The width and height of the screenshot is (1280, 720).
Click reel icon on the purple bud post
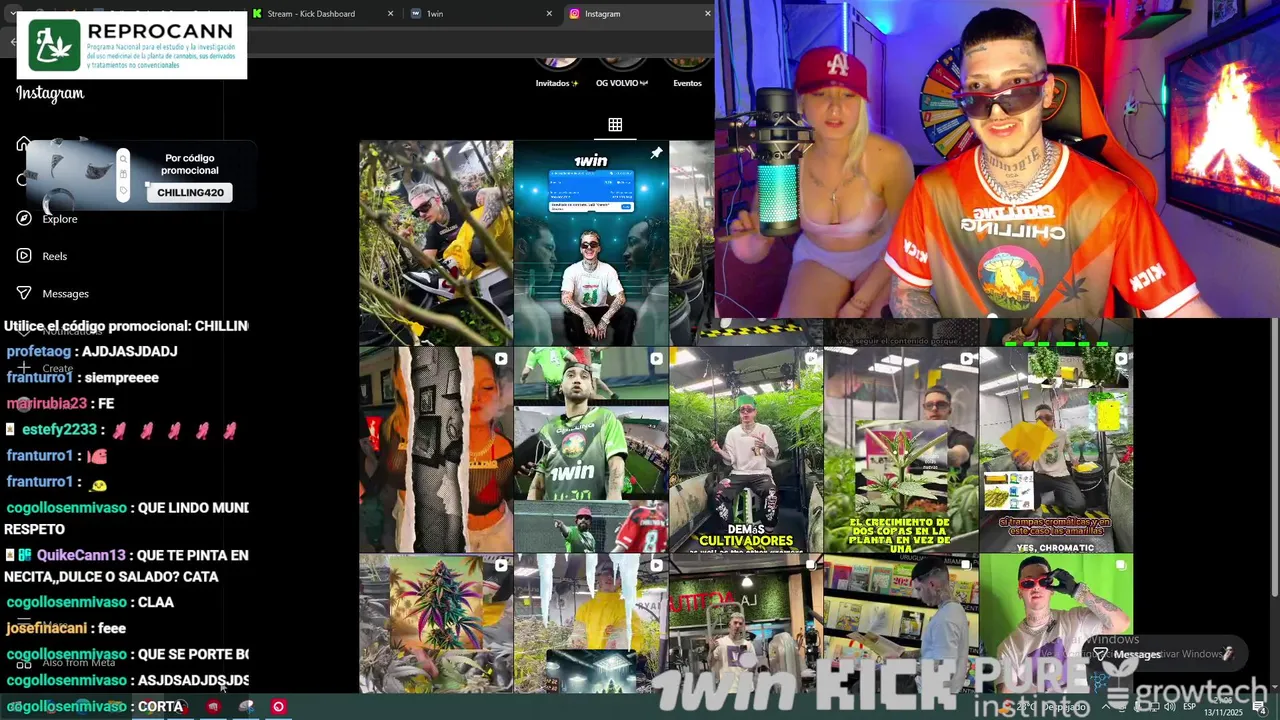501,565
